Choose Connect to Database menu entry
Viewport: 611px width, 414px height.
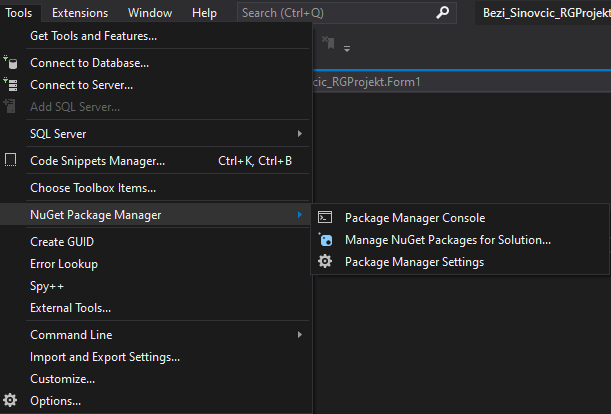click(156, 63)
